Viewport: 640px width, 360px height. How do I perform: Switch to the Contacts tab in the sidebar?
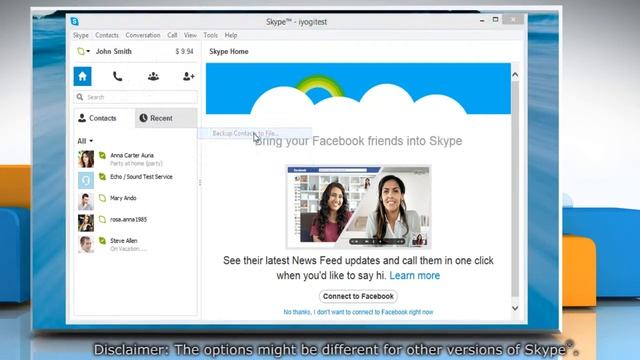[x=104, y=118]
